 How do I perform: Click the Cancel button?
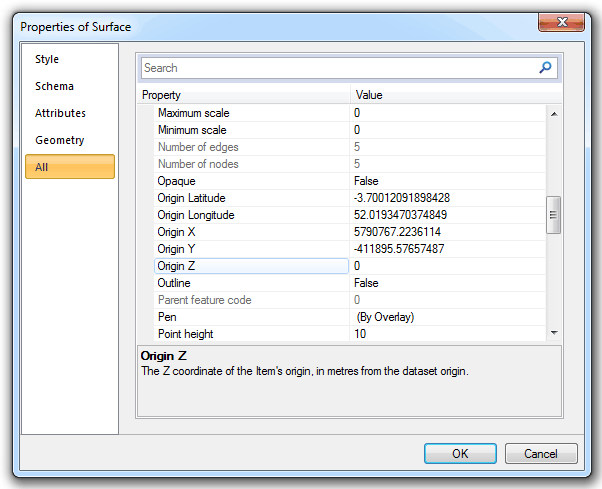point(541,454)
